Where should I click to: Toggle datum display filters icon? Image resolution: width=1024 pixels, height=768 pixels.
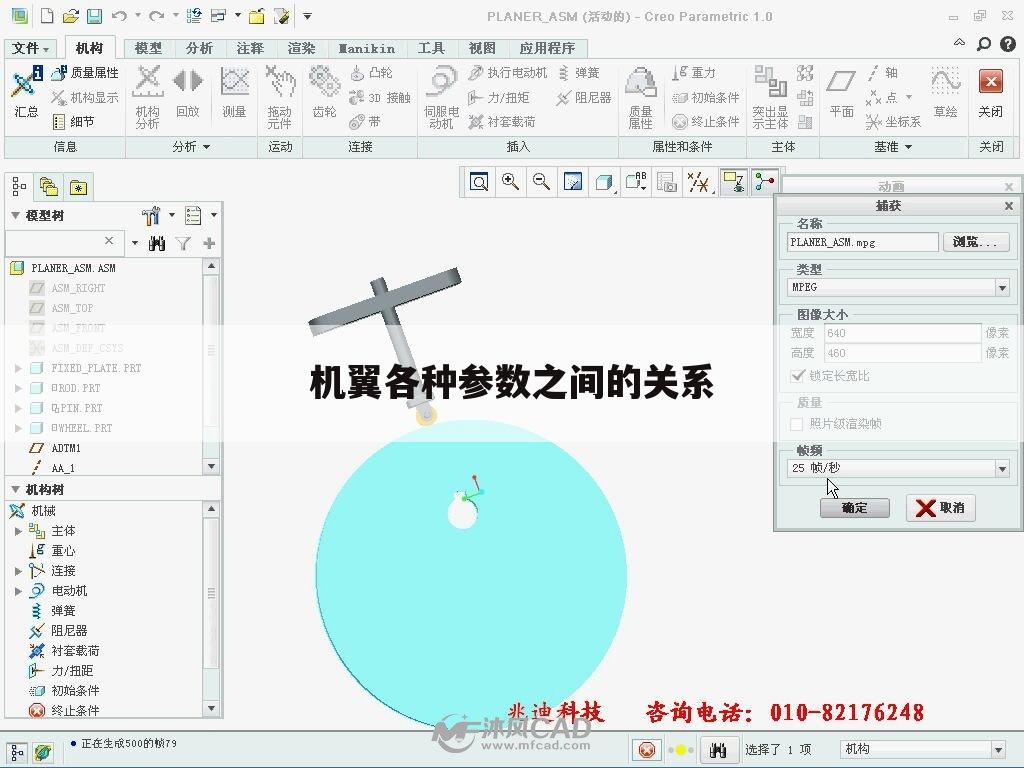tap(699, 182)
